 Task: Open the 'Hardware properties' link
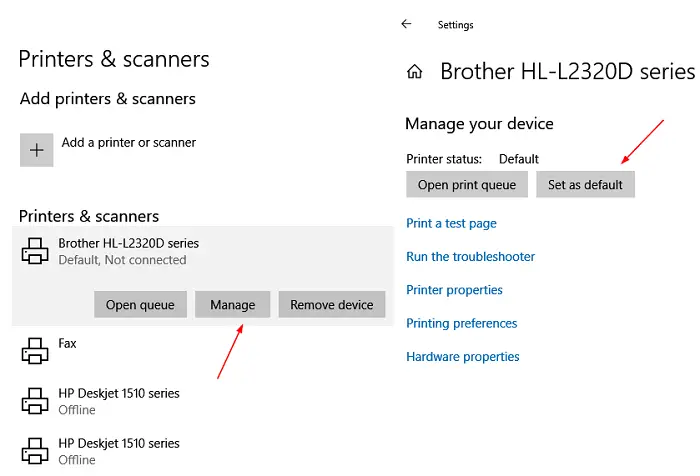(463, 357)
